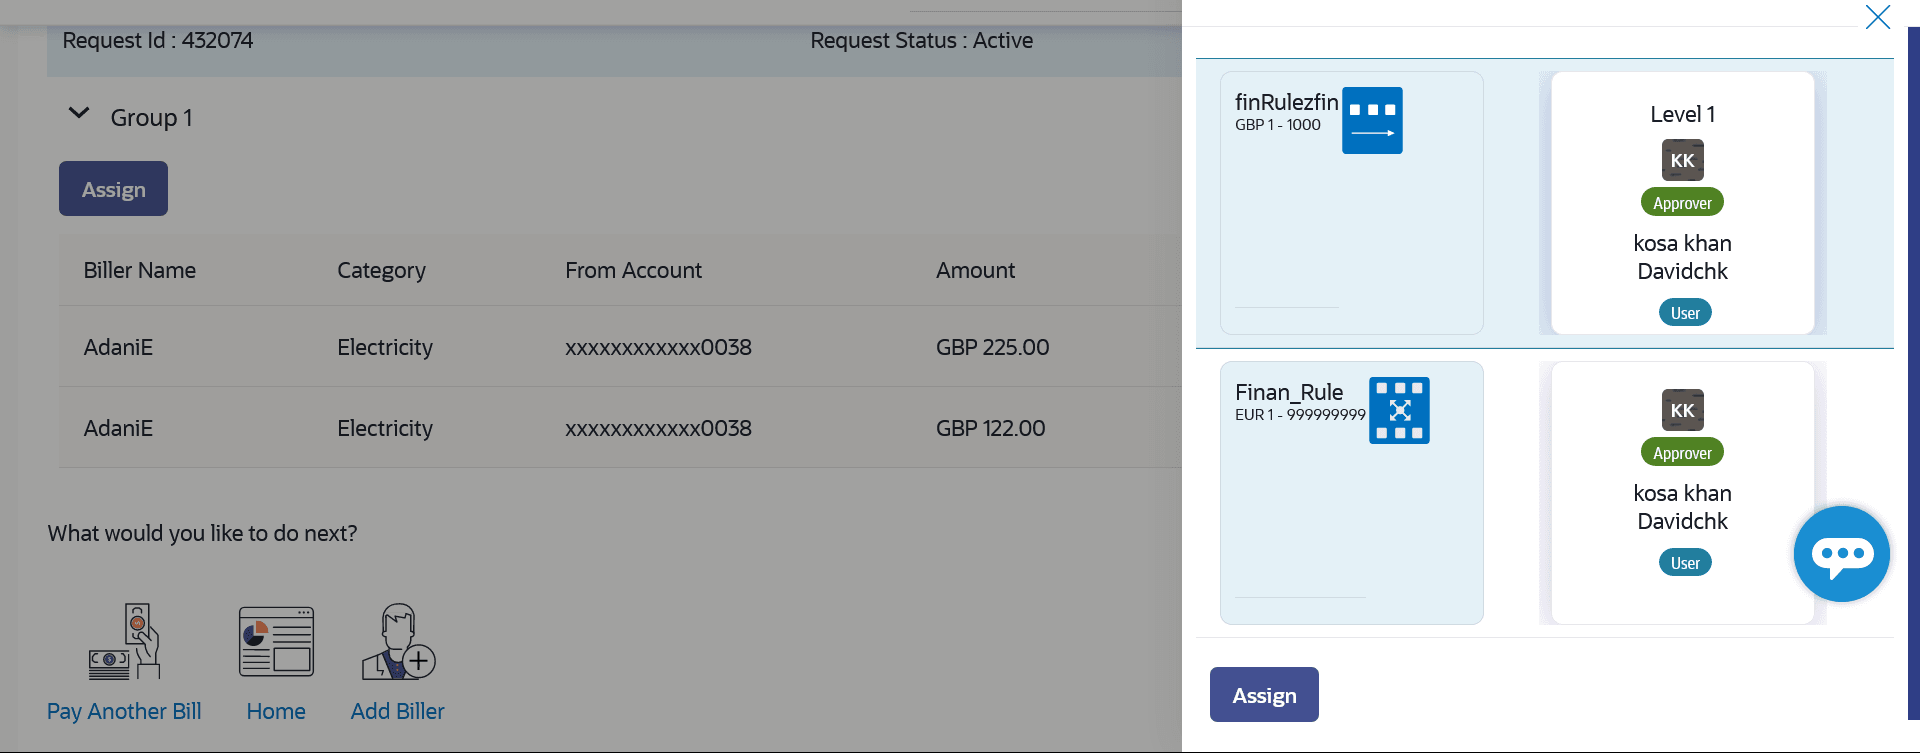Click the finRulezfin sequential workflow icon
Screen dimensions: 1920x753
pyautogui.click(x=1371, y=121)
